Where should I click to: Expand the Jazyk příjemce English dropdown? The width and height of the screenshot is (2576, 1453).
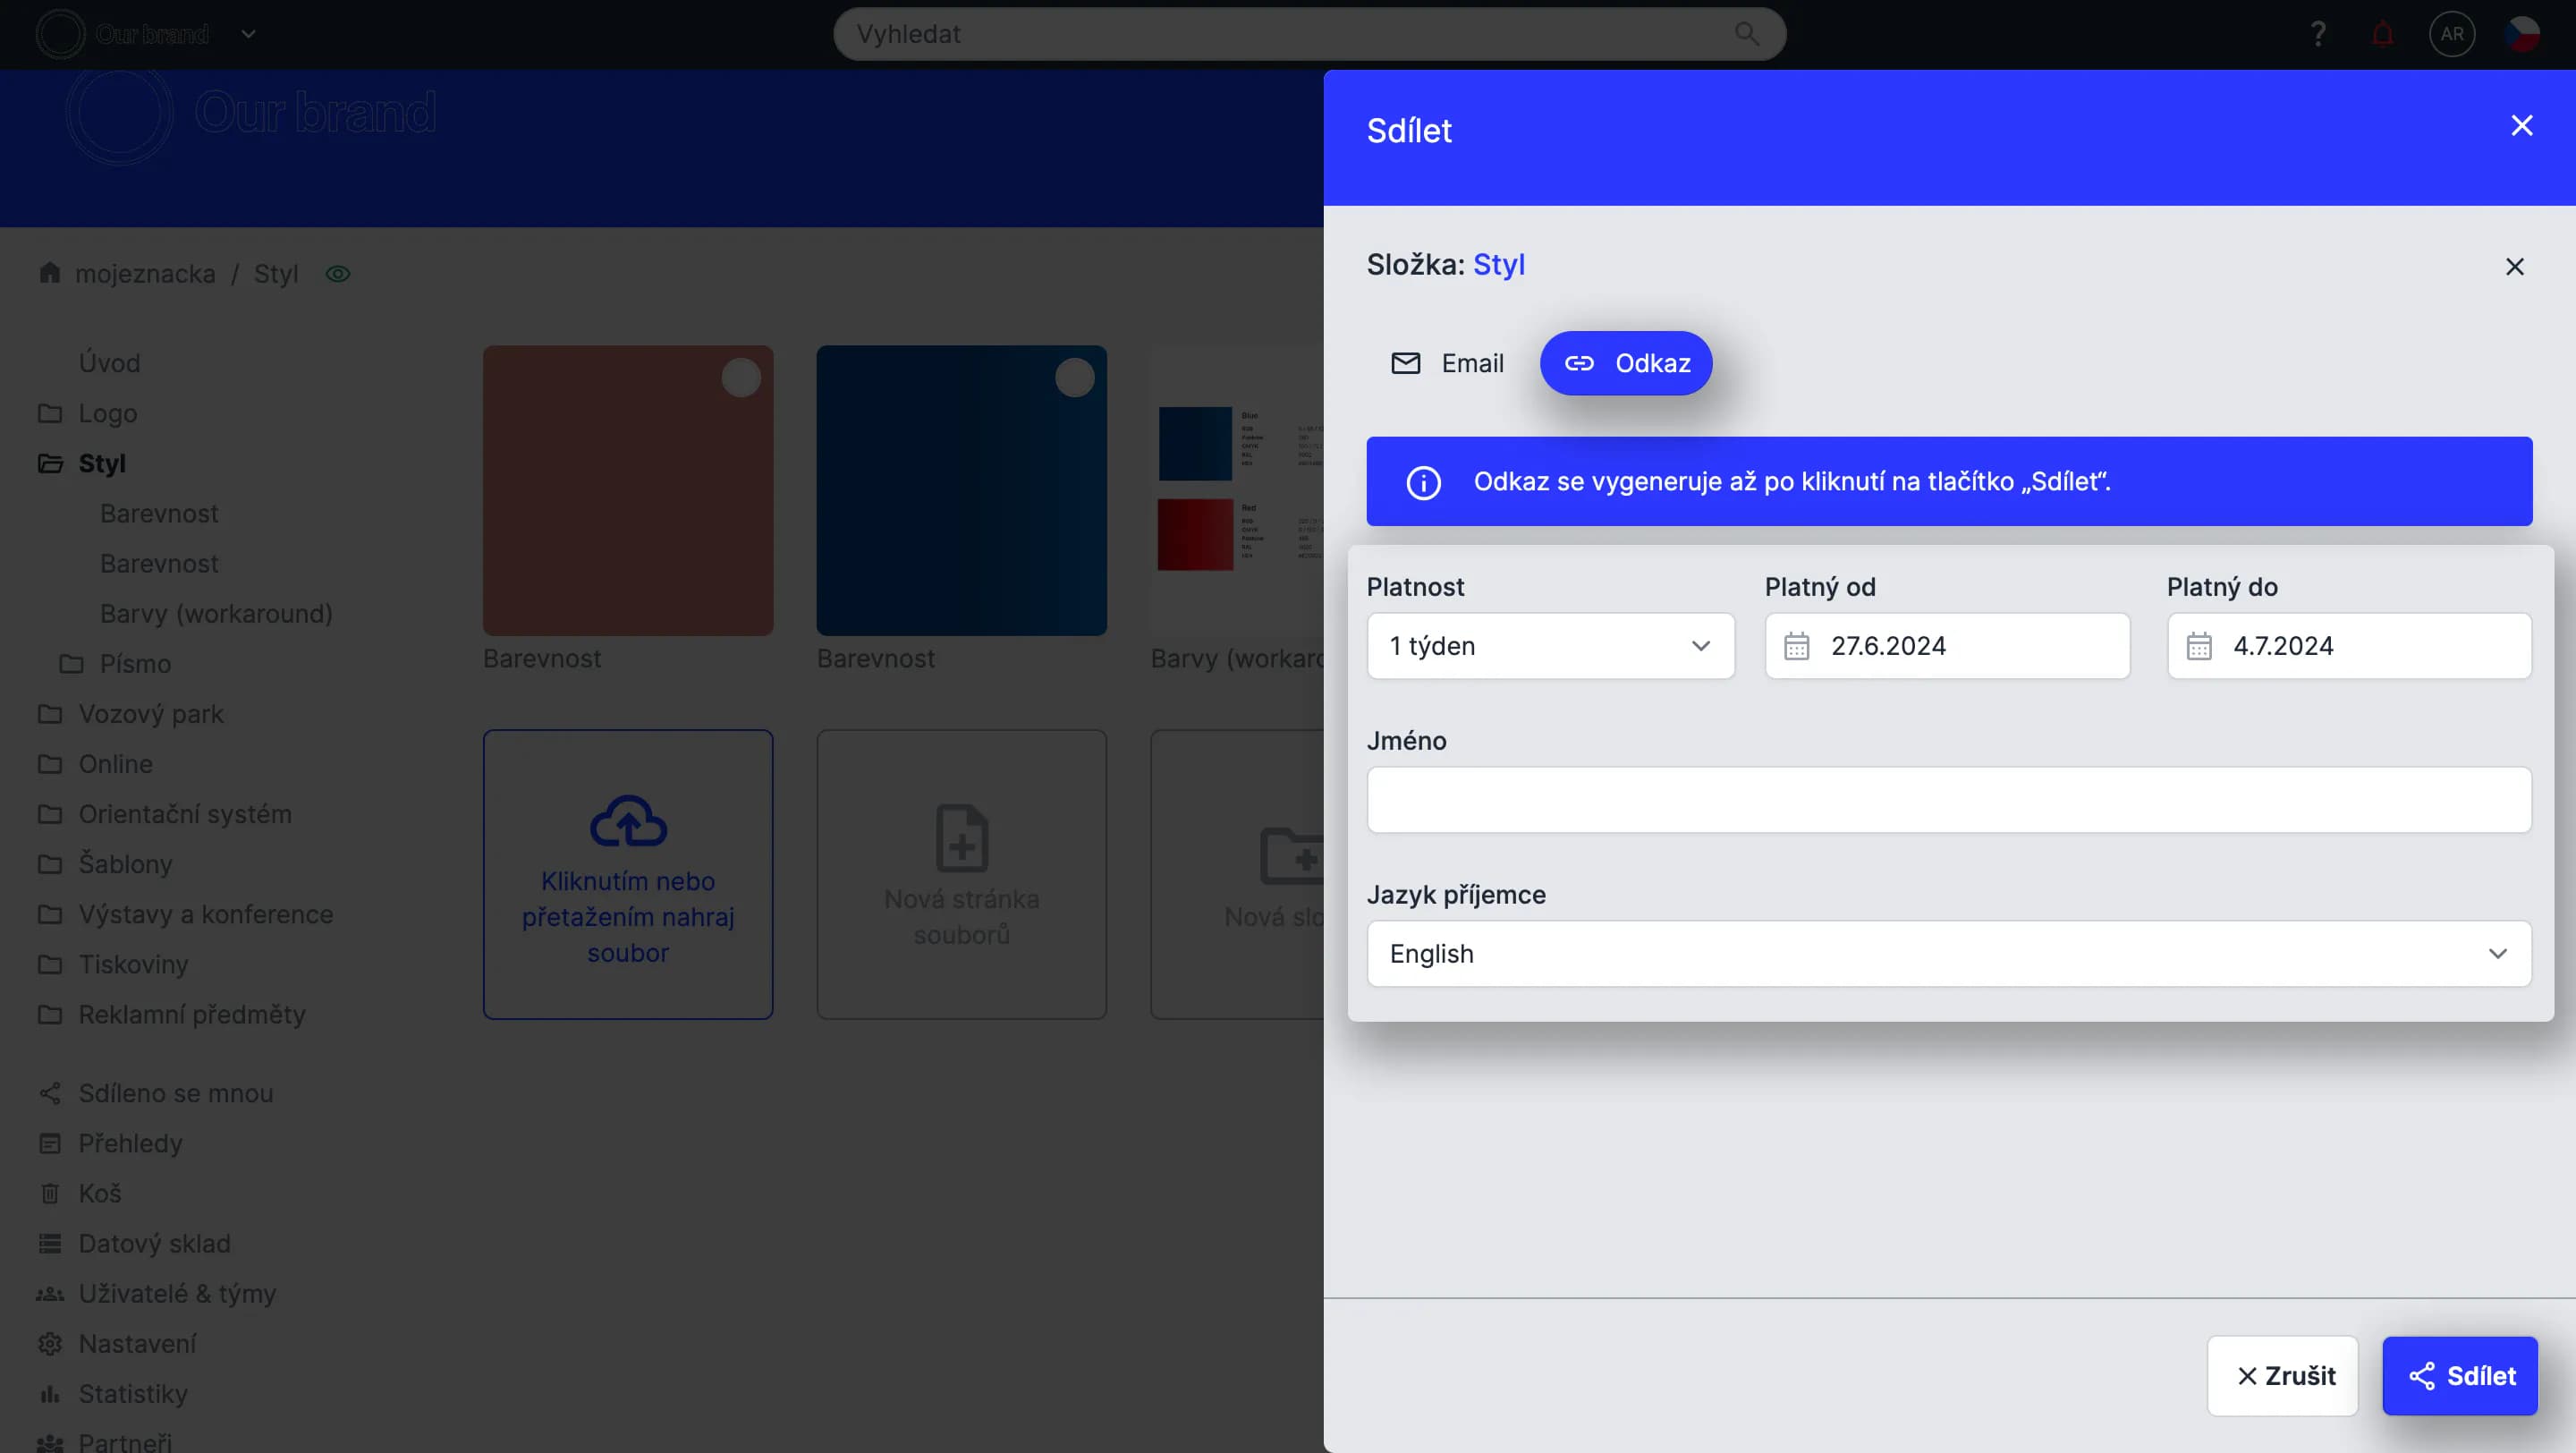1948,954
